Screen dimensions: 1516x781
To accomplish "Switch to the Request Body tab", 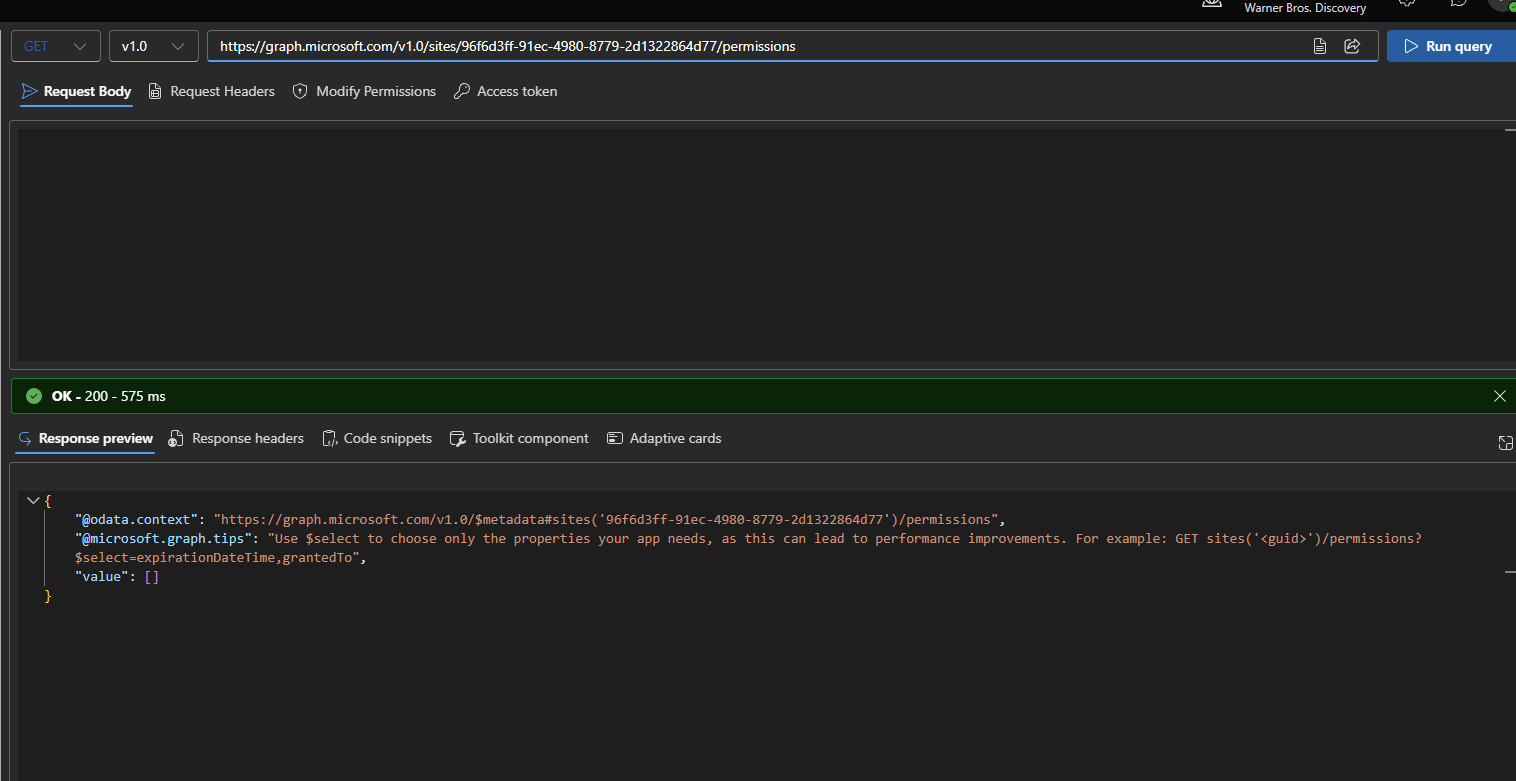I will (x=76, y=91).
